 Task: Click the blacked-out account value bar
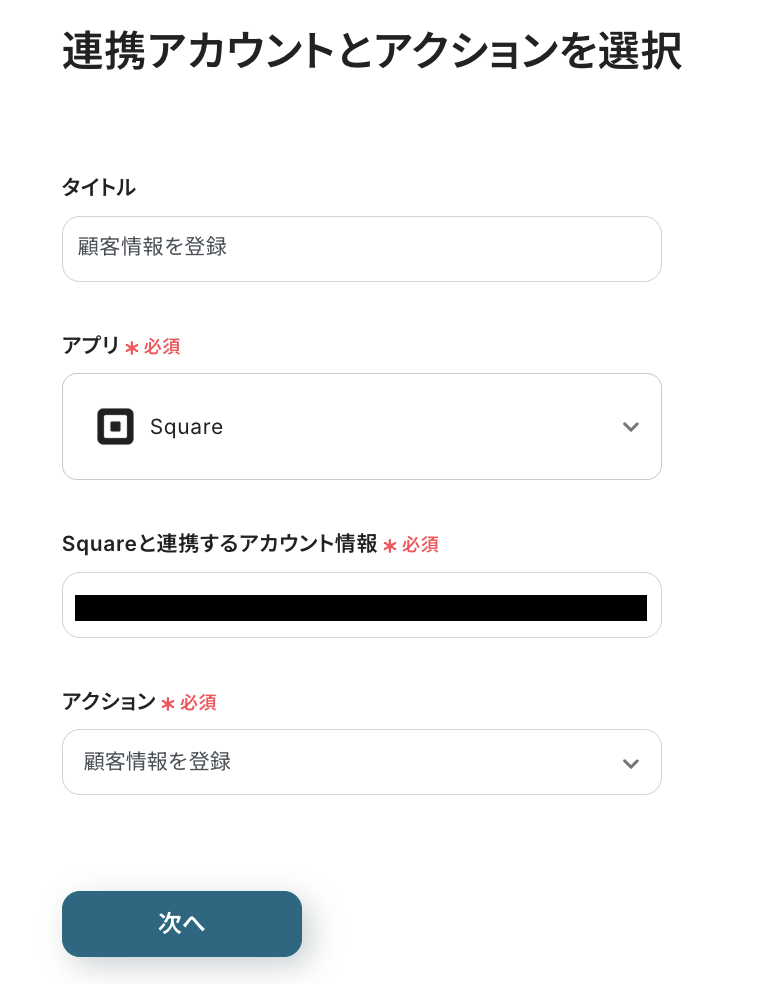pos(361,608)
